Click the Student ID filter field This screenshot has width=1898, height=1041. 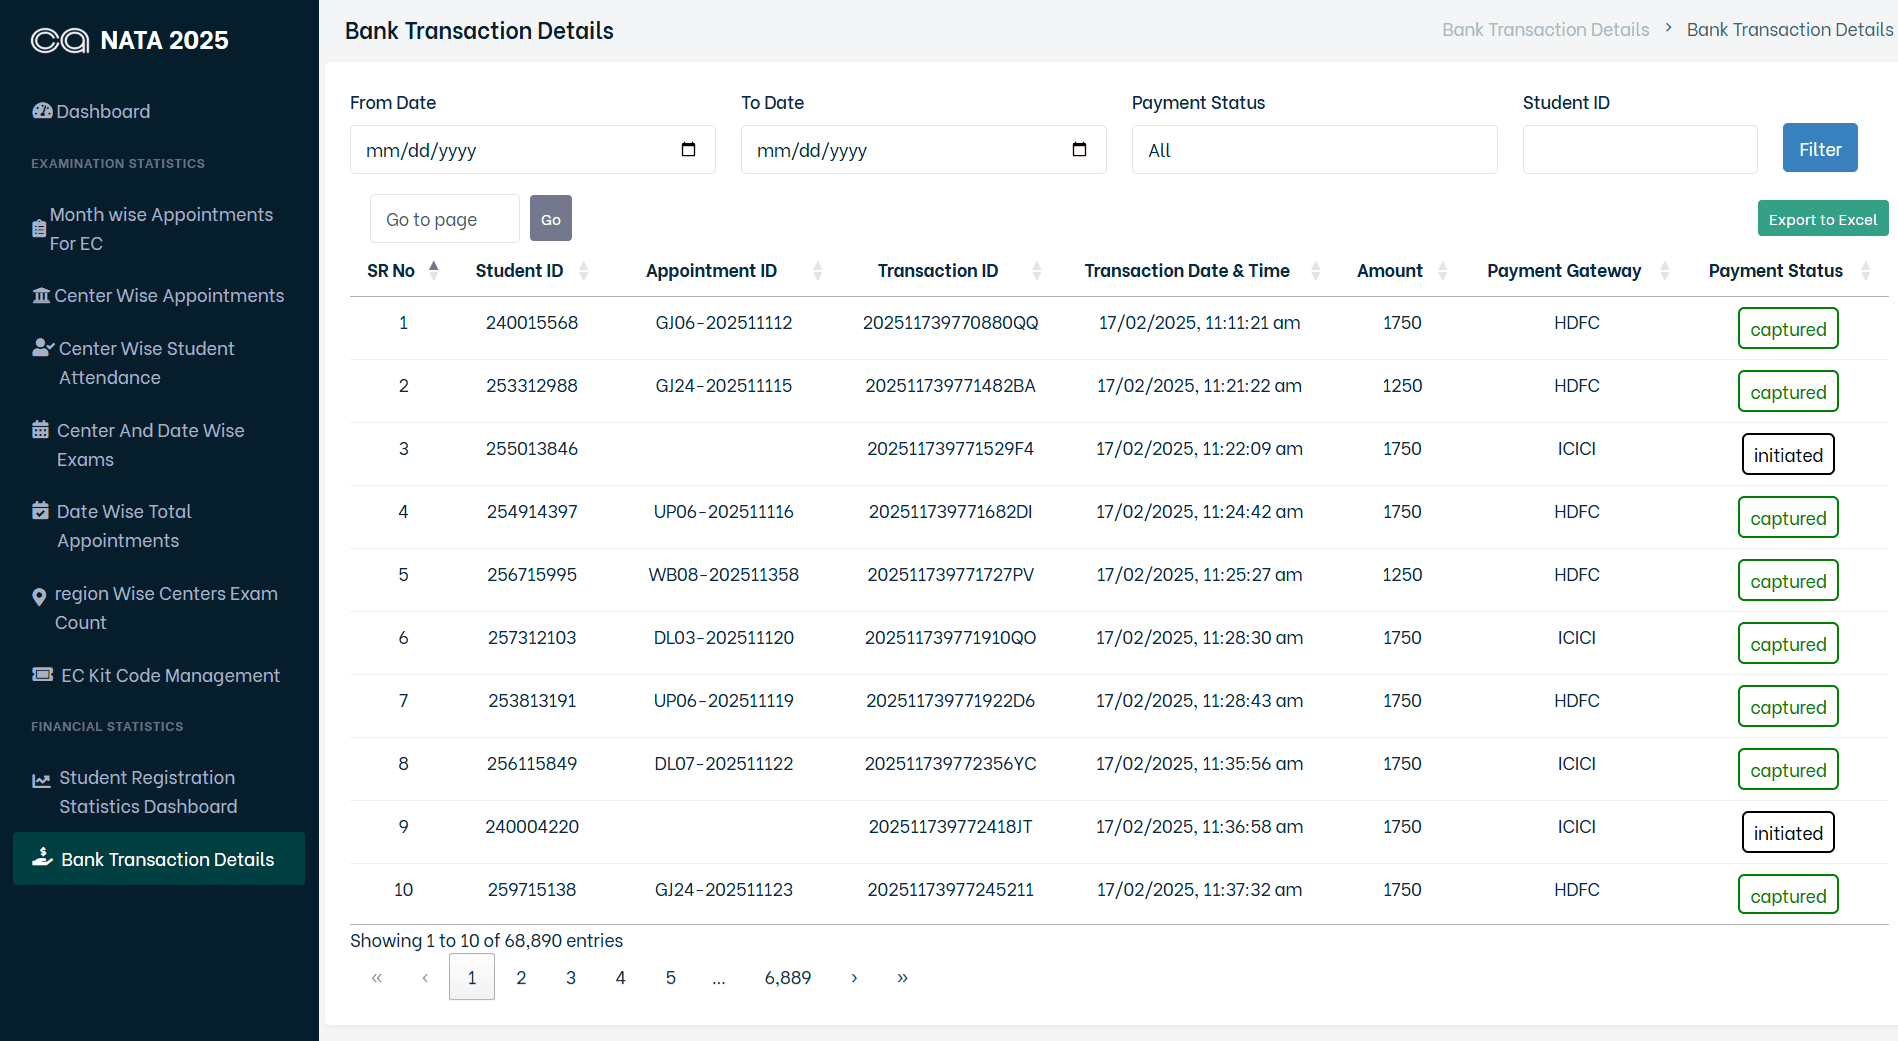point(1639,150)
